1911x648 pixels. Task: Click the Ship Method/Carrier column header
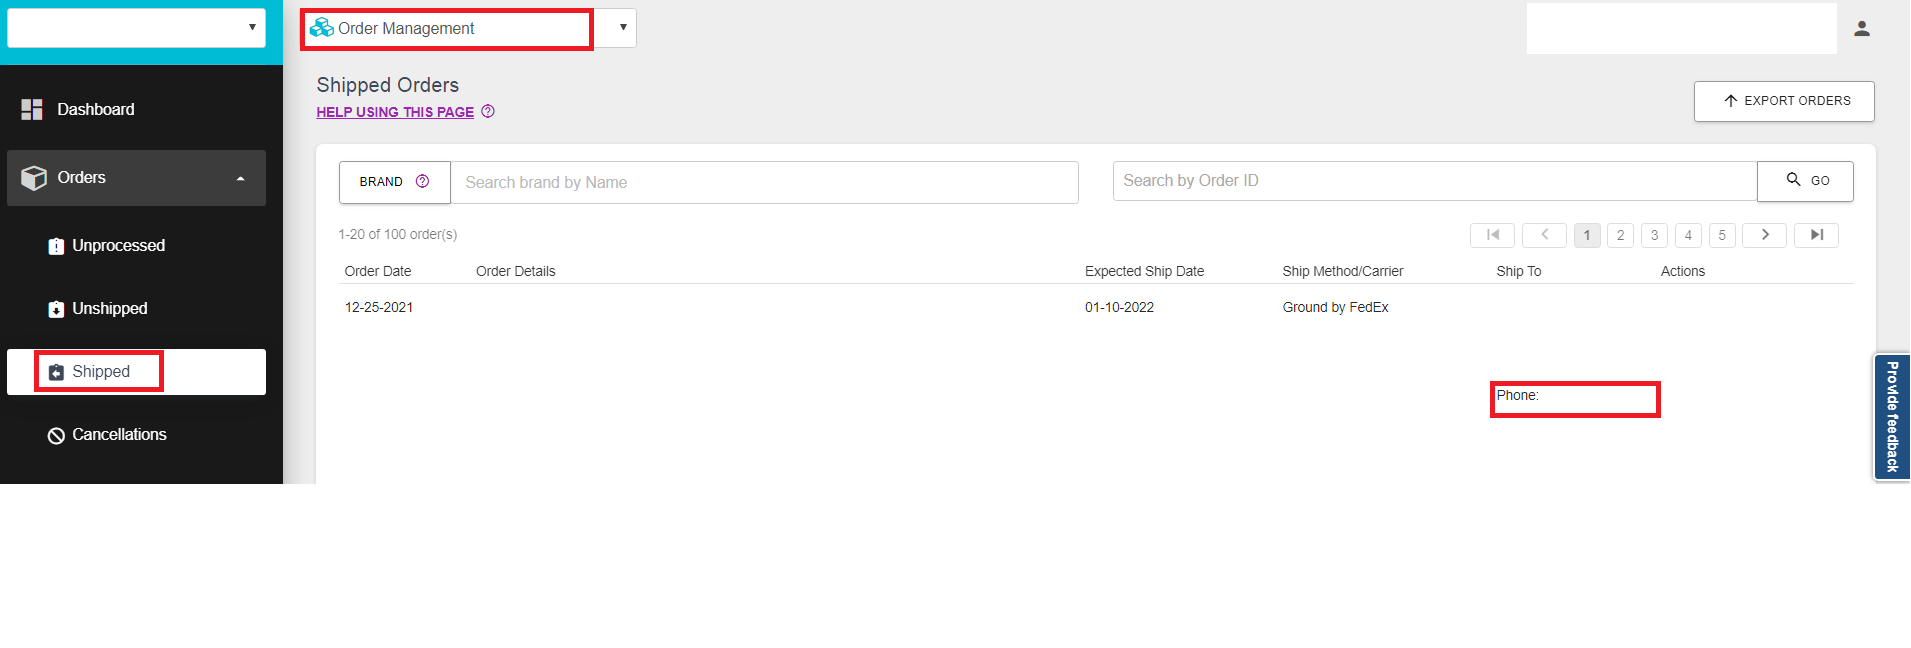(x=1343, y=271)
